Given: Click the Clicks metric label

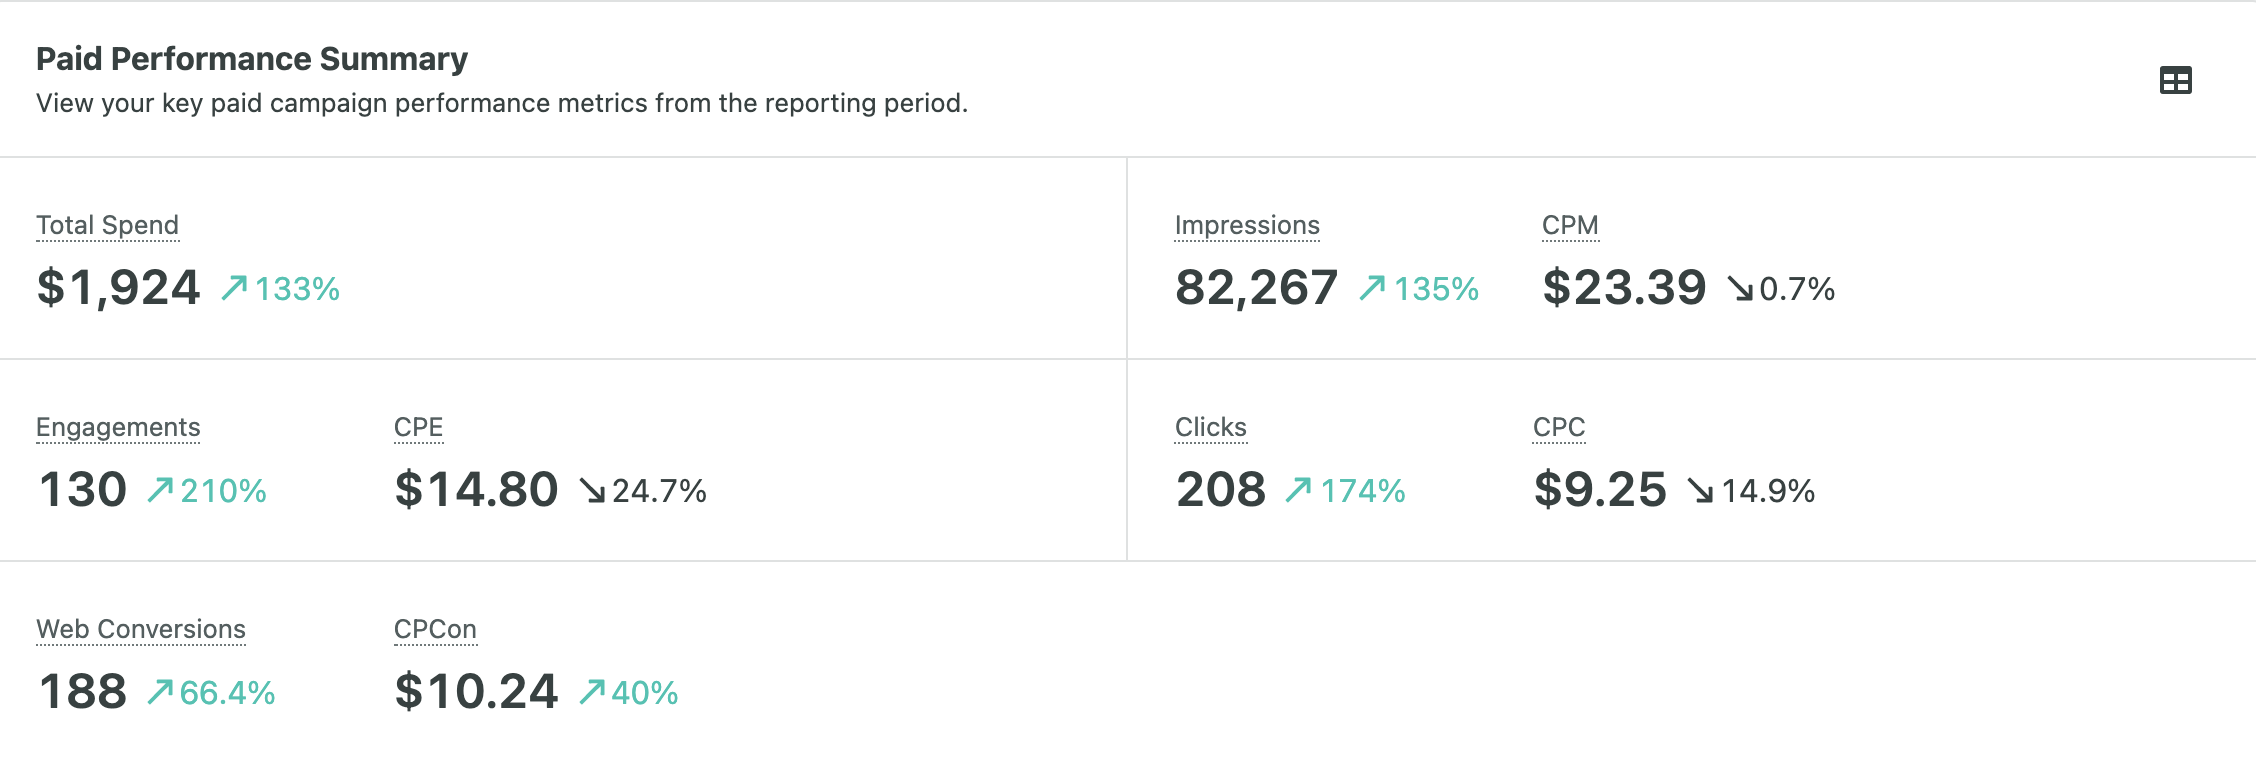Looking at the screenshot, I should tap(1210, 428).
